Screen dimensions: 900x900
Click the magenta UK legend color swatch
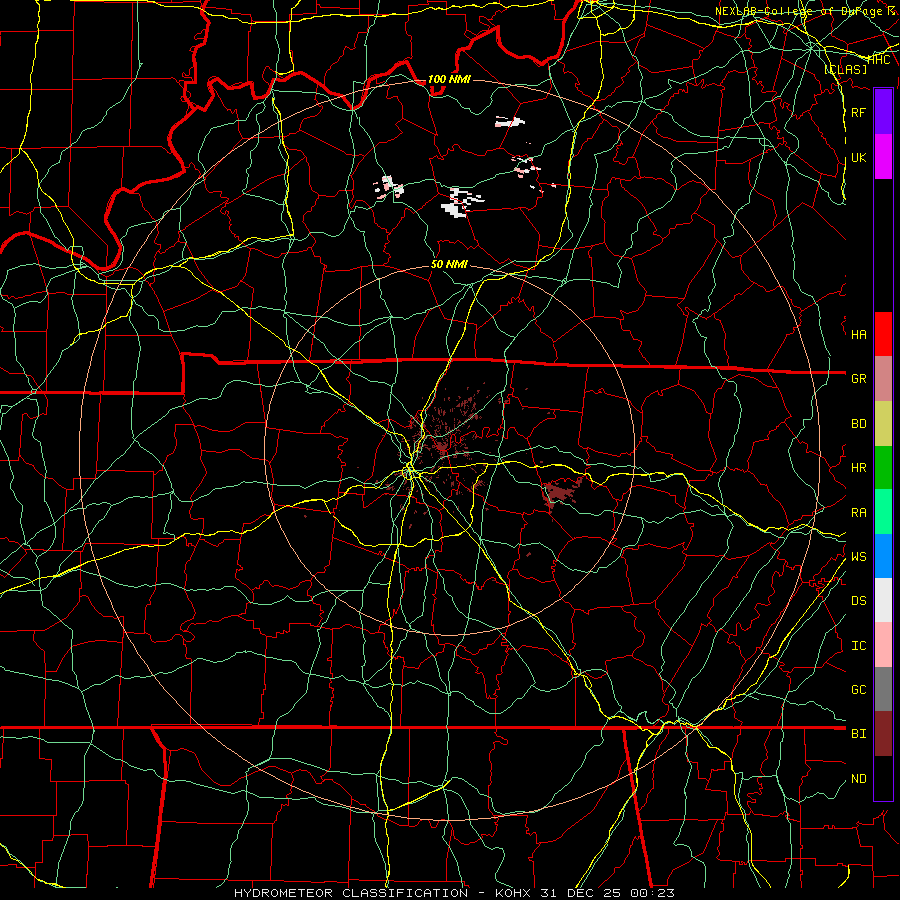(883, 157)
